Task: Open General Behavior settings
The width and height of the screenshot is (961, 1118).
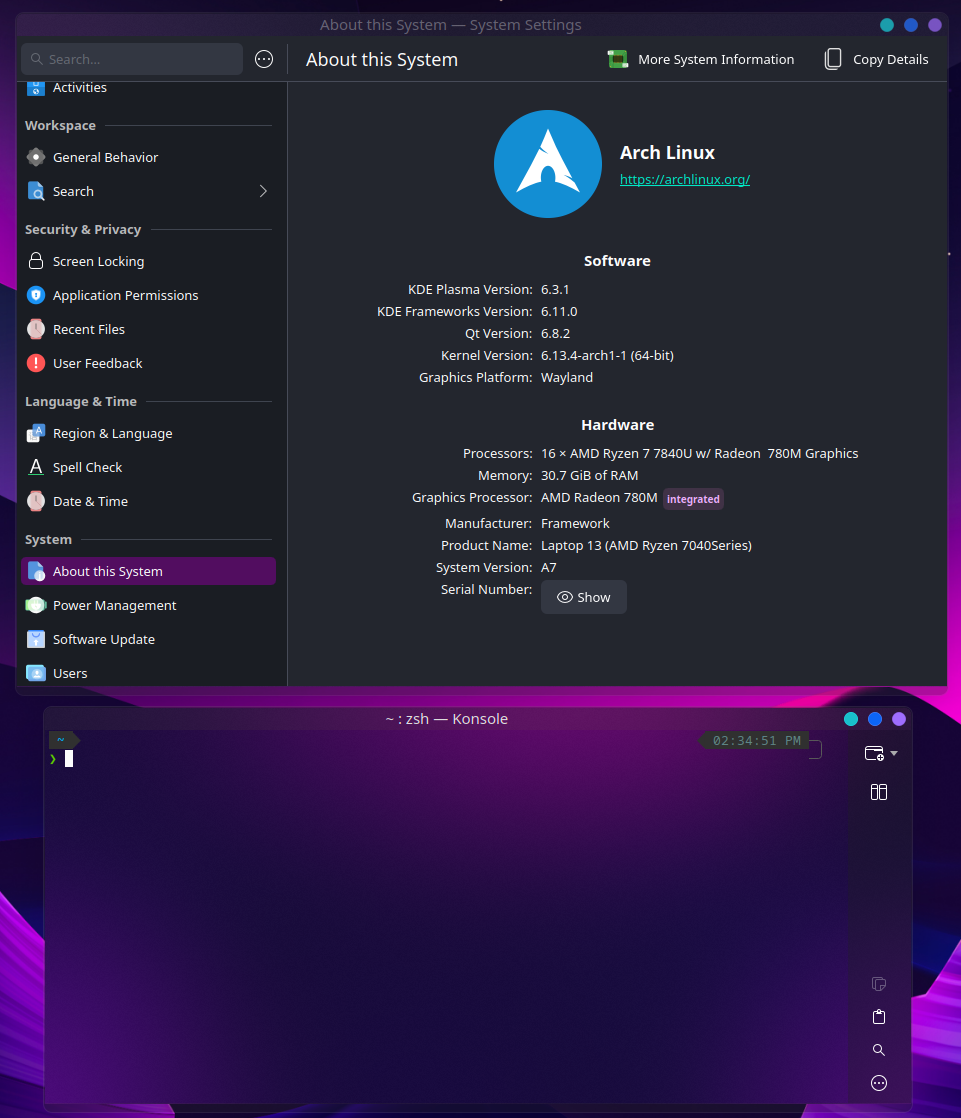Action: pos(148,157)
